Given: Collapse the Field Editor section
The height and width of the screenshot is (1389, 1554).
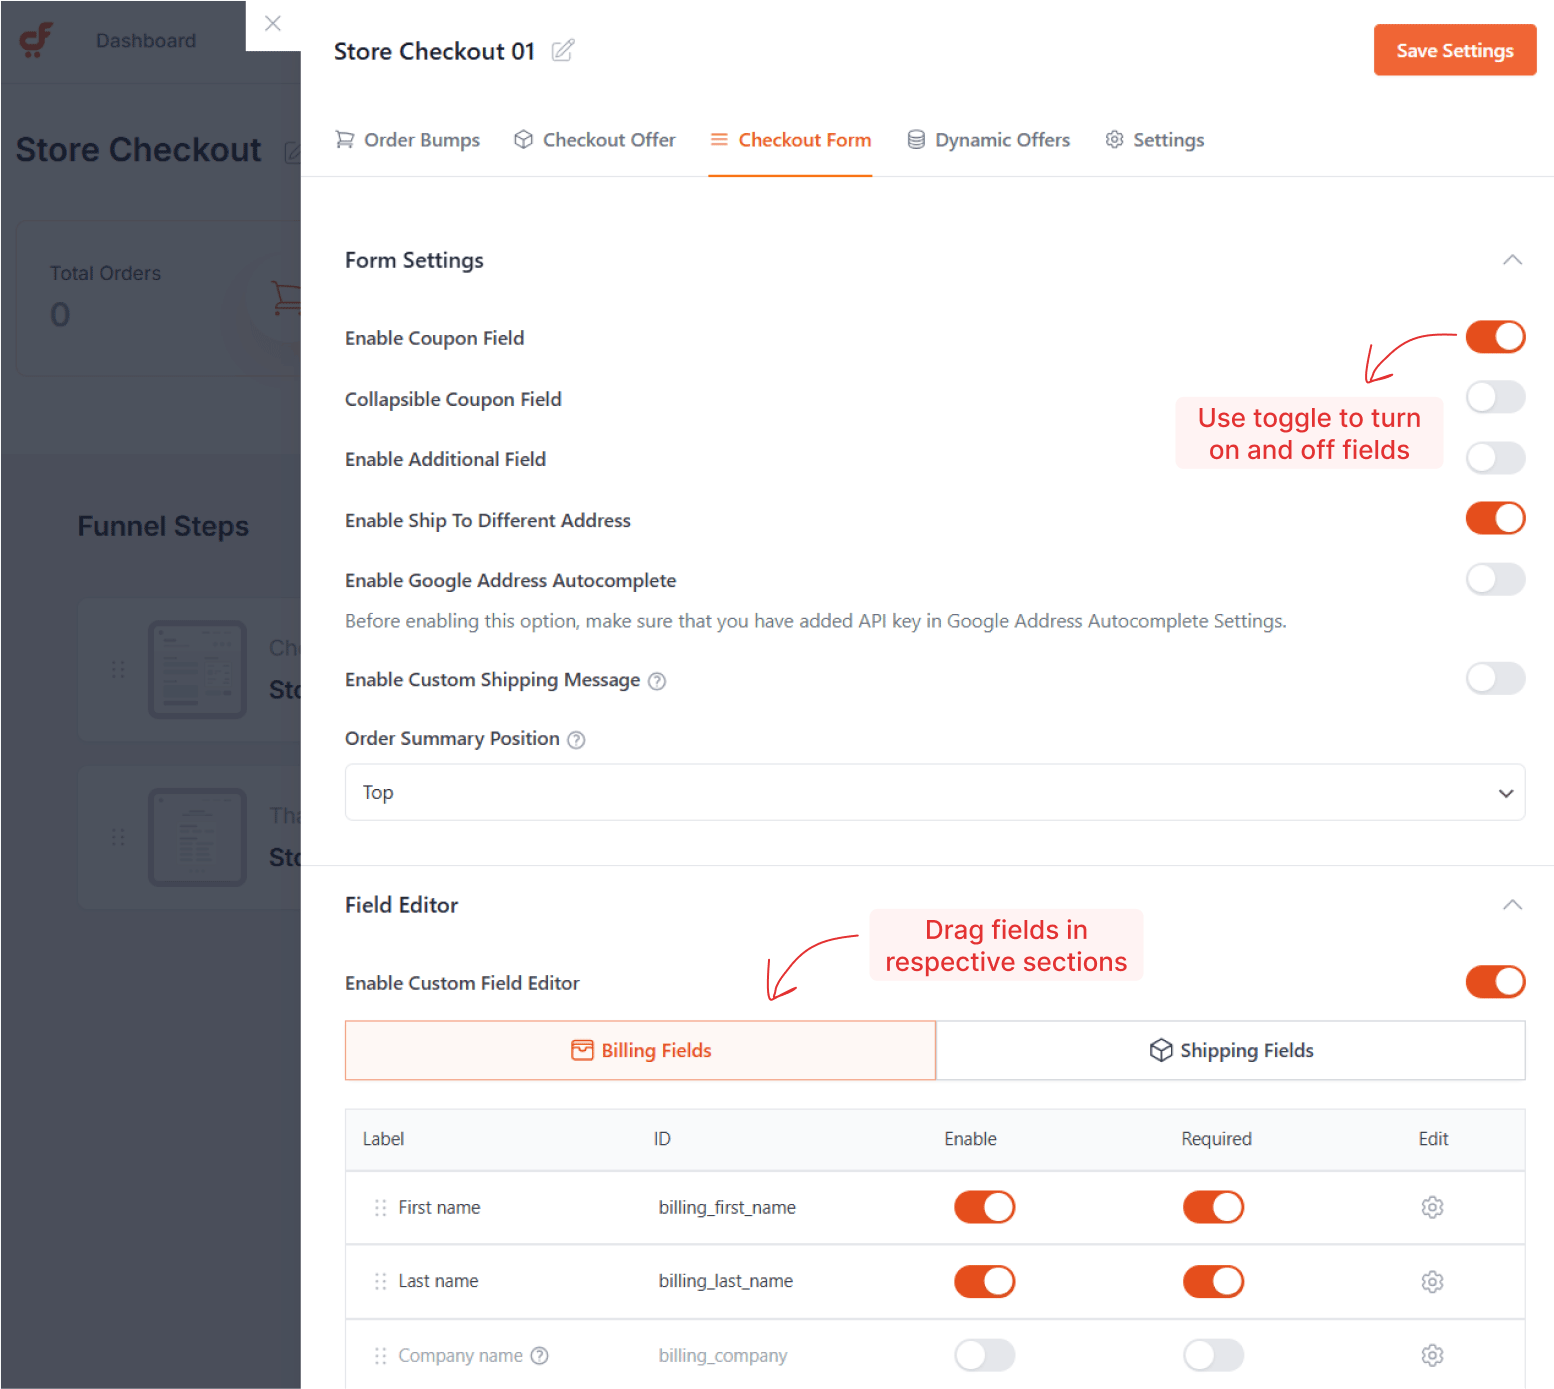Looking at the screenshot, I should point(1512,905).
